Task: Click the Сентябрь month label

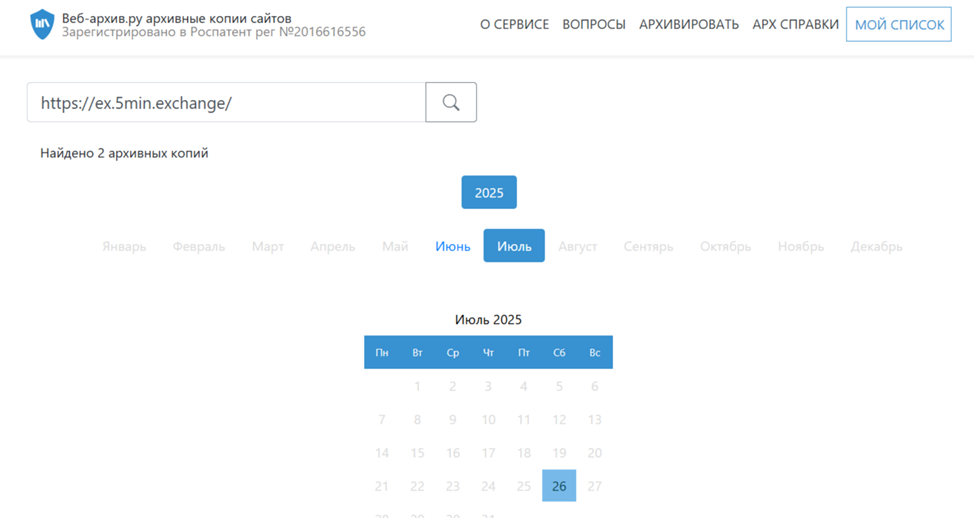Action: (x=649, y=247)
